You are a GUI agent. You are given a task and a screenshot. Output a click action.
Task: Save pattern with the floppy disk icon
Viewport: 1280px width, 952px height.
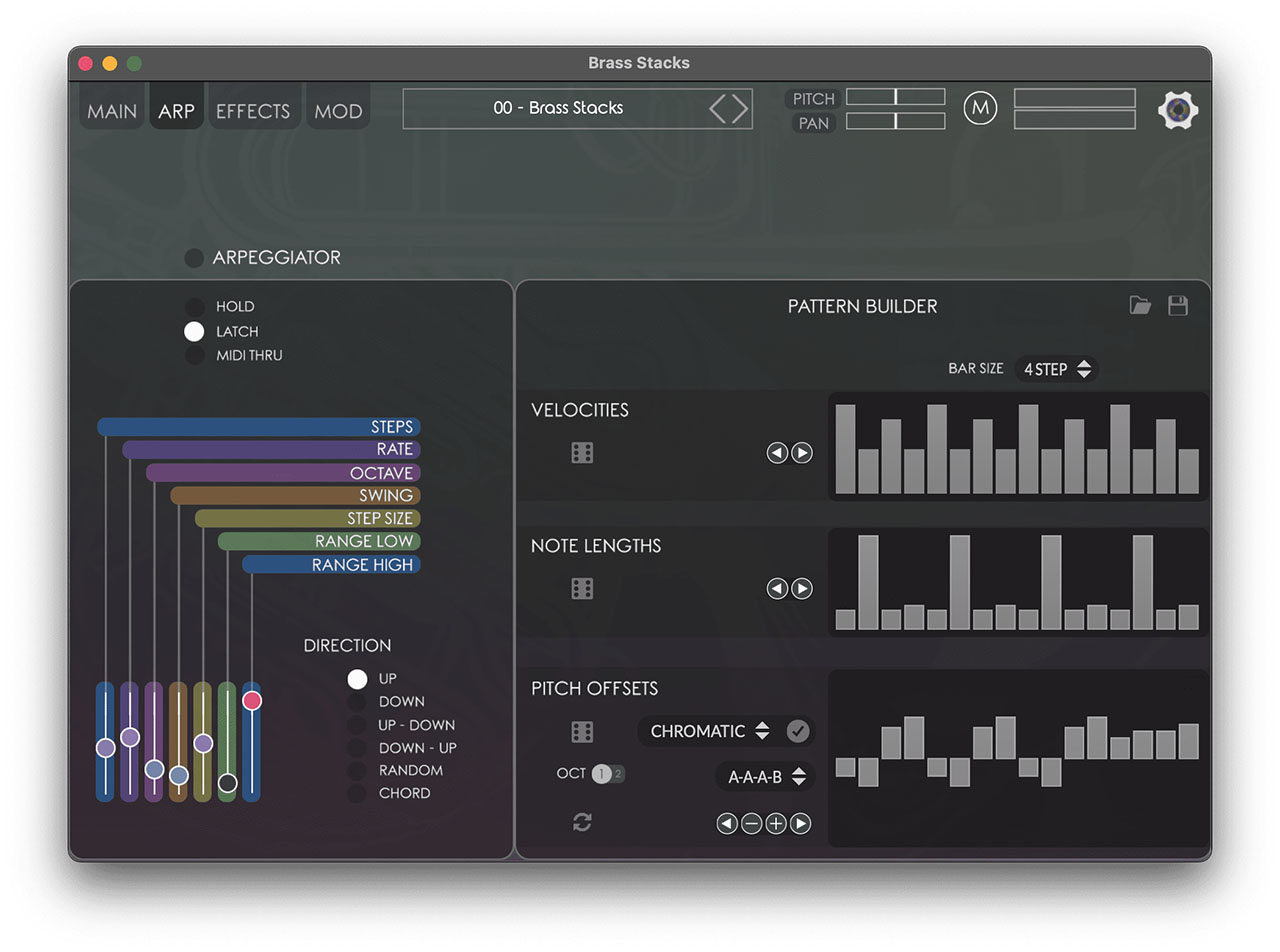tap(1178, 306)
